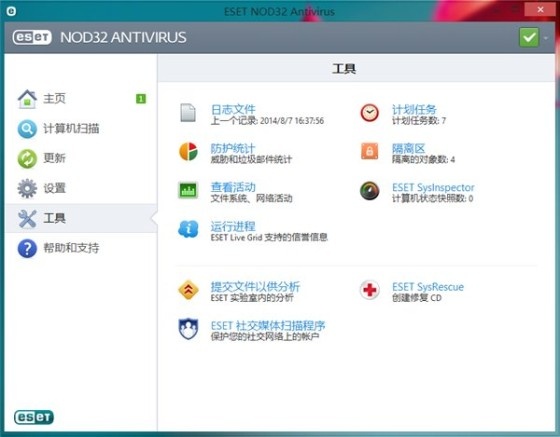Click the text 威胁和垃圾邮件统计
The height and width of the screenshot is (437, 560).
251,159
